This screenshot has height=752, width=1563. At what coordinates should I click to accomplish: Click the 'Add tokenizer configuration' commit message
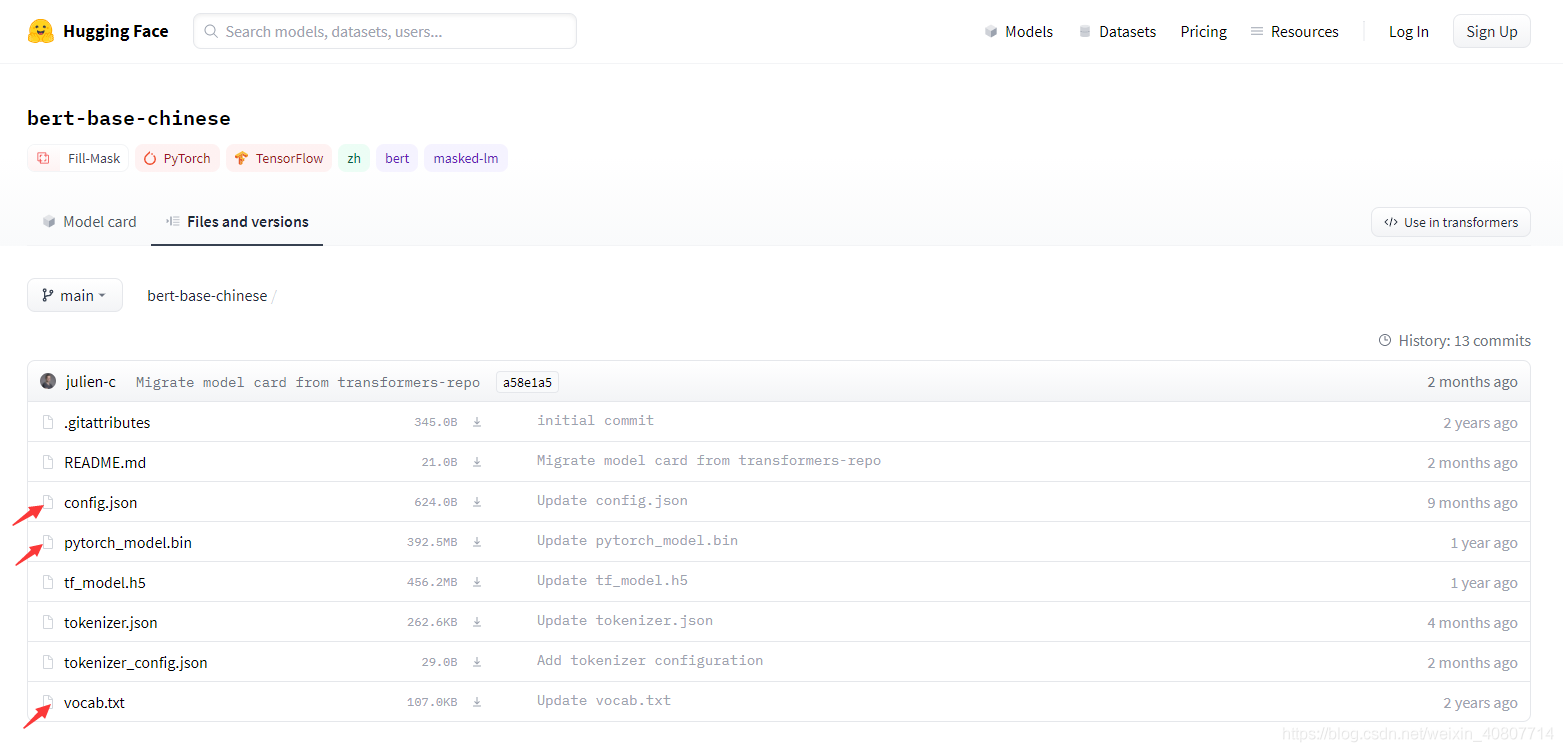pos(650,660)
